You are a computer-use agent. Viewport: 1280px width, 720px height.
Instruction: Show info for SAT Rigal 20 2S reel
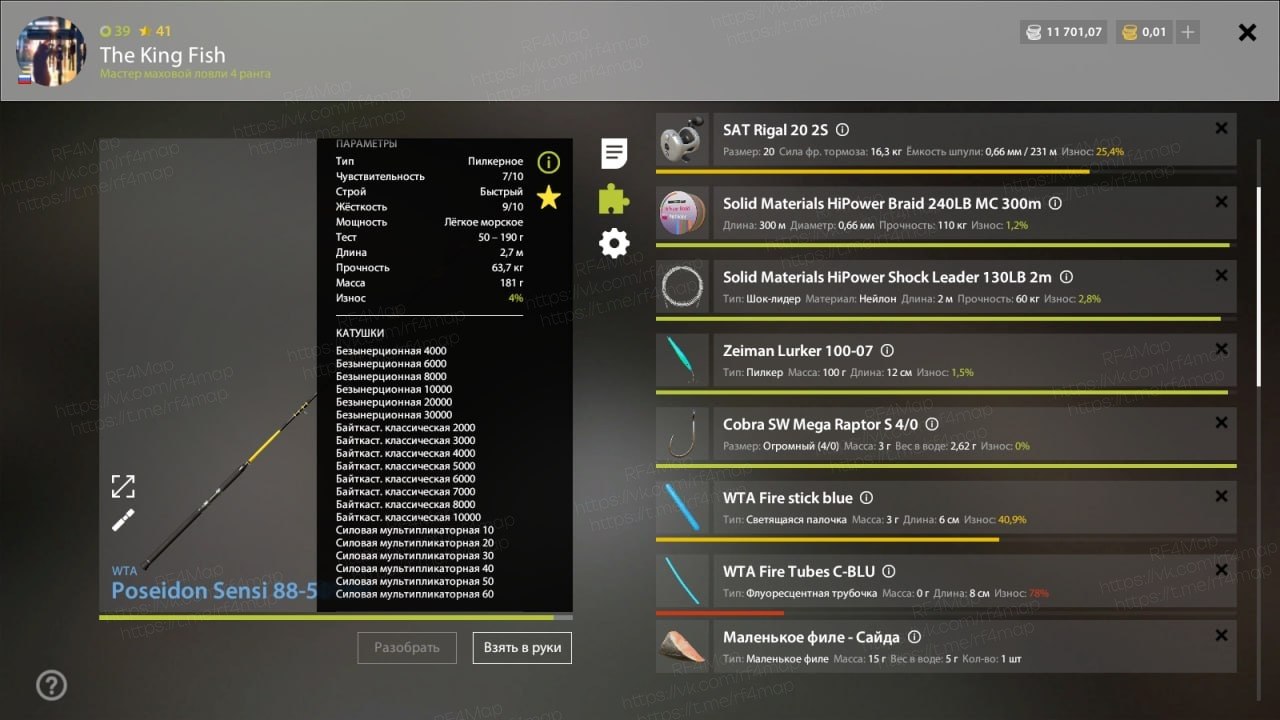(x=842, y=130)
